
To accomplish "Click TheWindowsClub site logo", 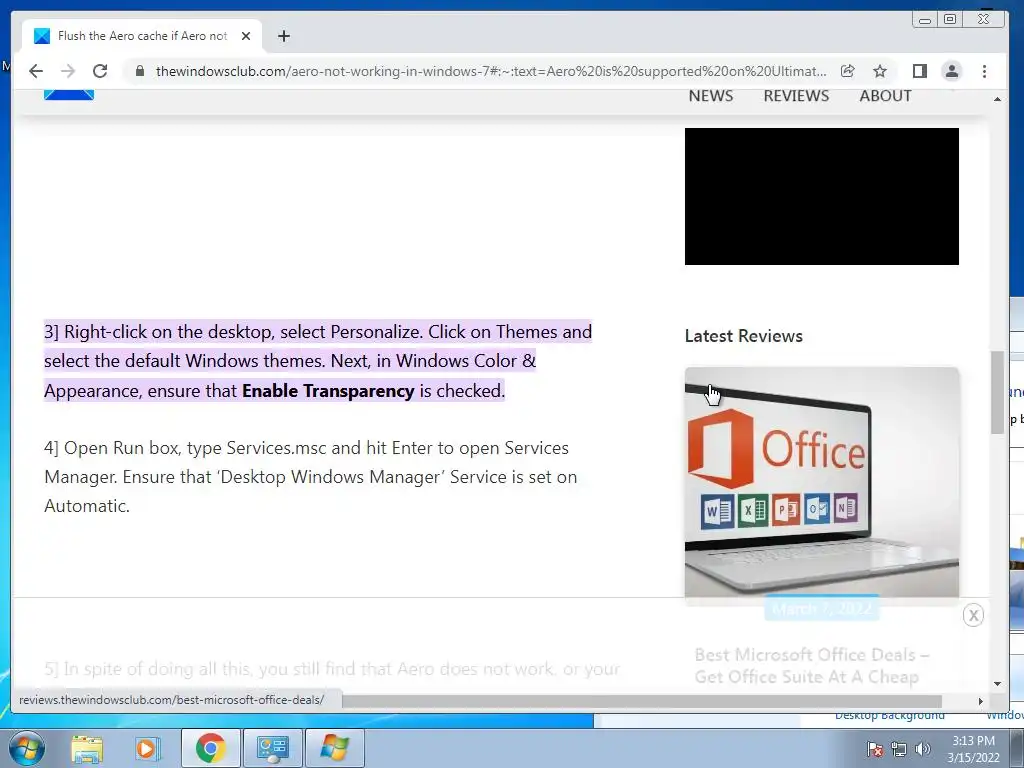I will [69, 95].
